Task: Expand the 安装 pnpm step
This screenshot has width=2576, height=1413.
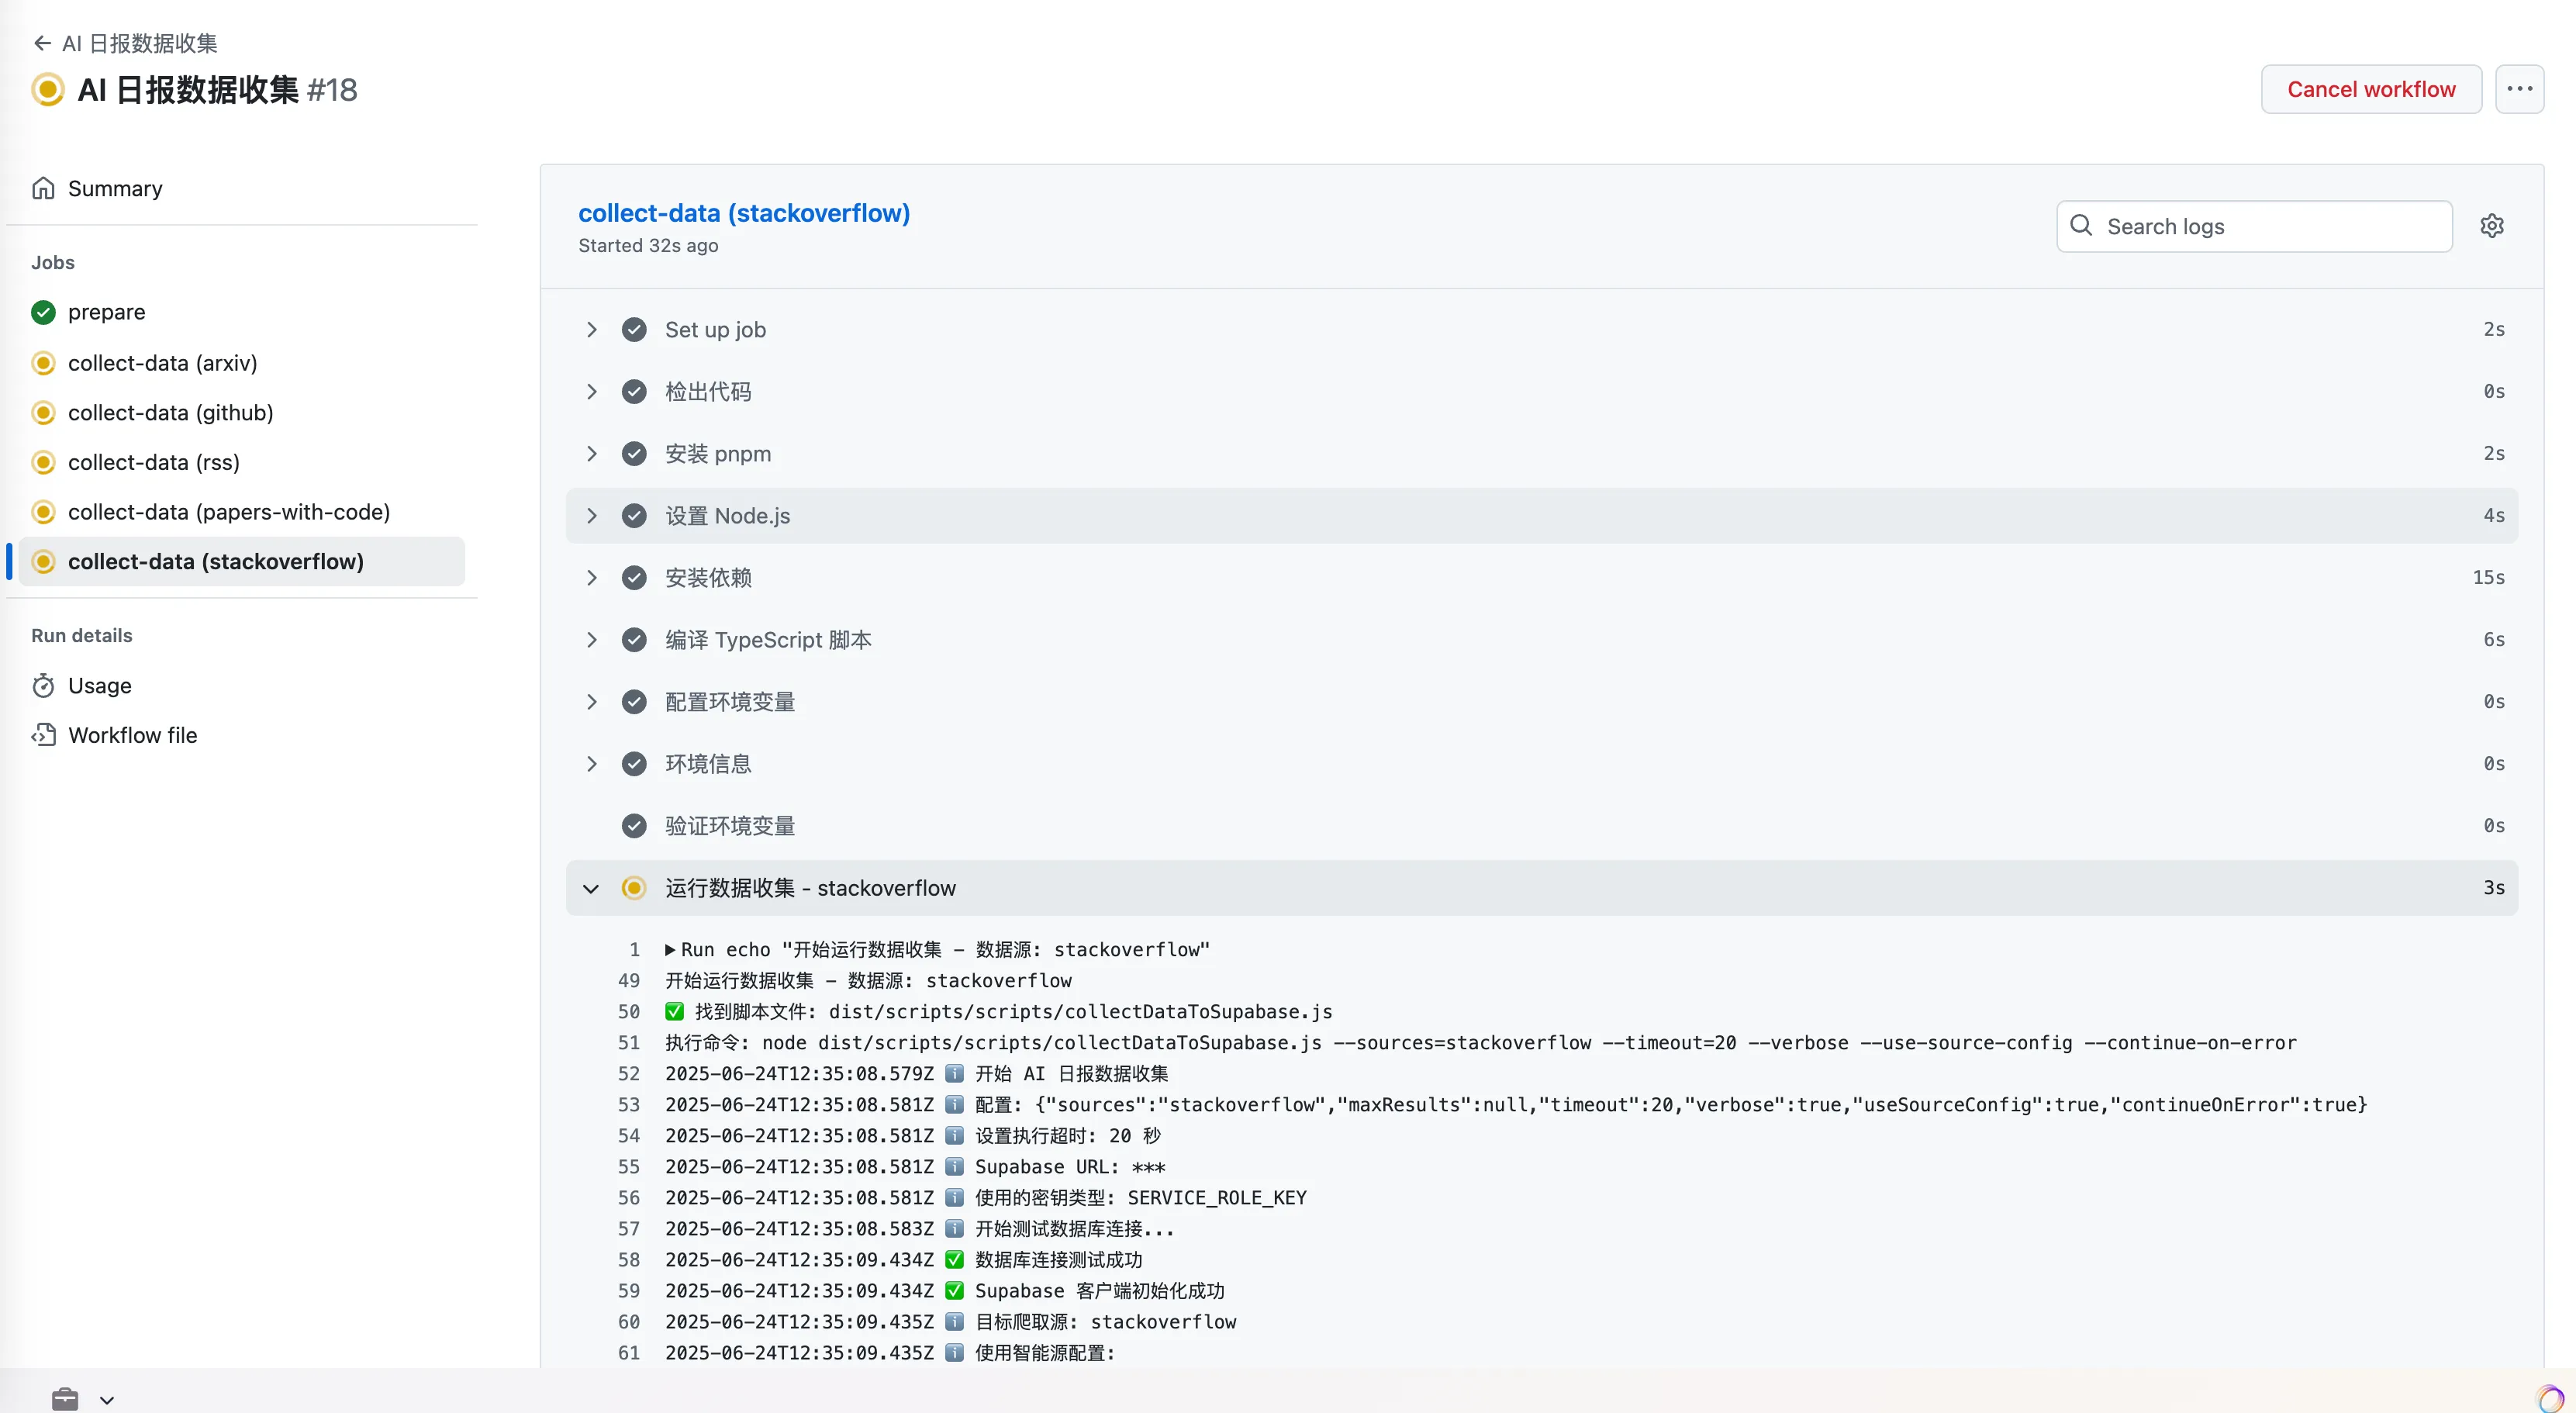Action: [591, 453]
